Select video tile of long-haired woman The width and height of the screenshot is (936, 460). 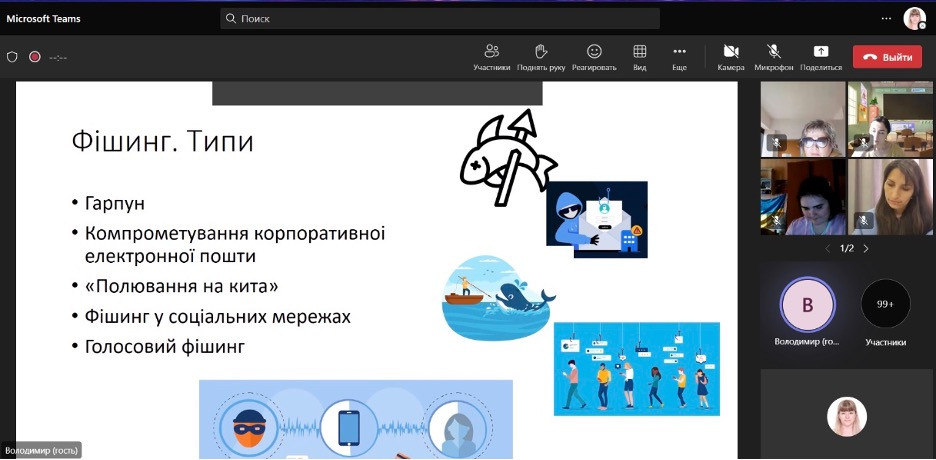click(889, 197)
